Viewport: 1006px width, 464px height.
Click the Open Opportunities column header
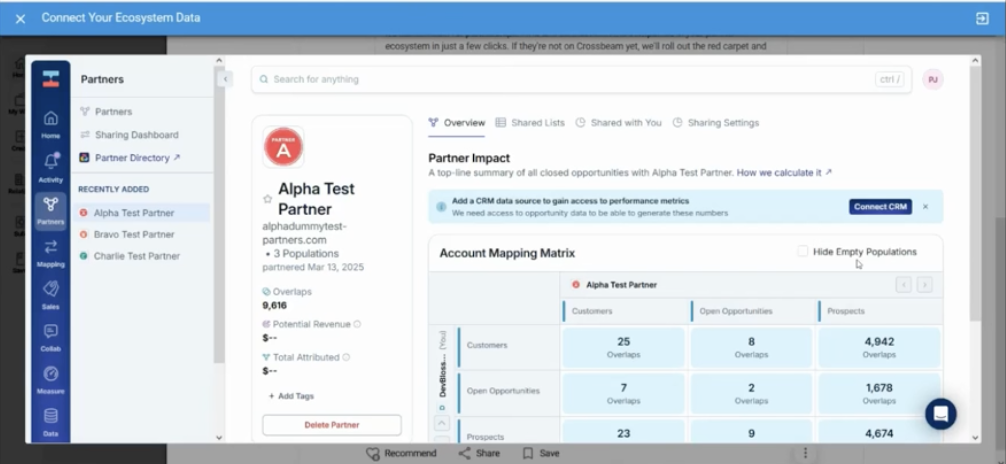tap(735, 311)
